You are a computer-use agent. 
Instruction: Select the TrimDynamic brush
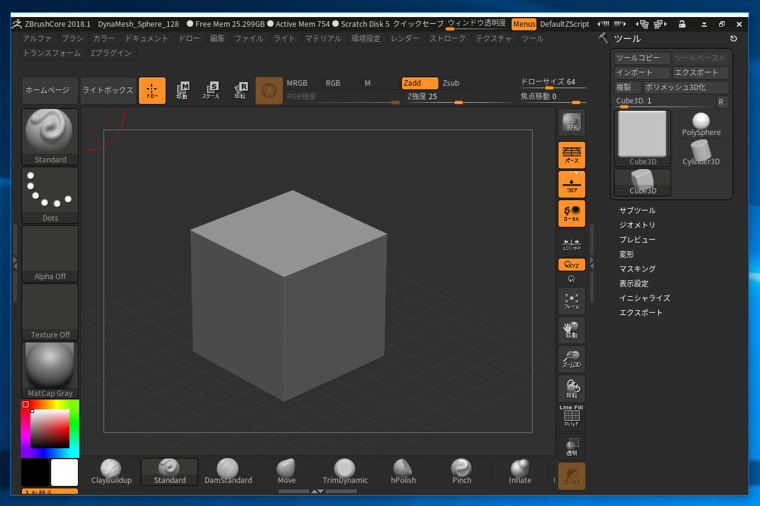click(x=345, y=472)
